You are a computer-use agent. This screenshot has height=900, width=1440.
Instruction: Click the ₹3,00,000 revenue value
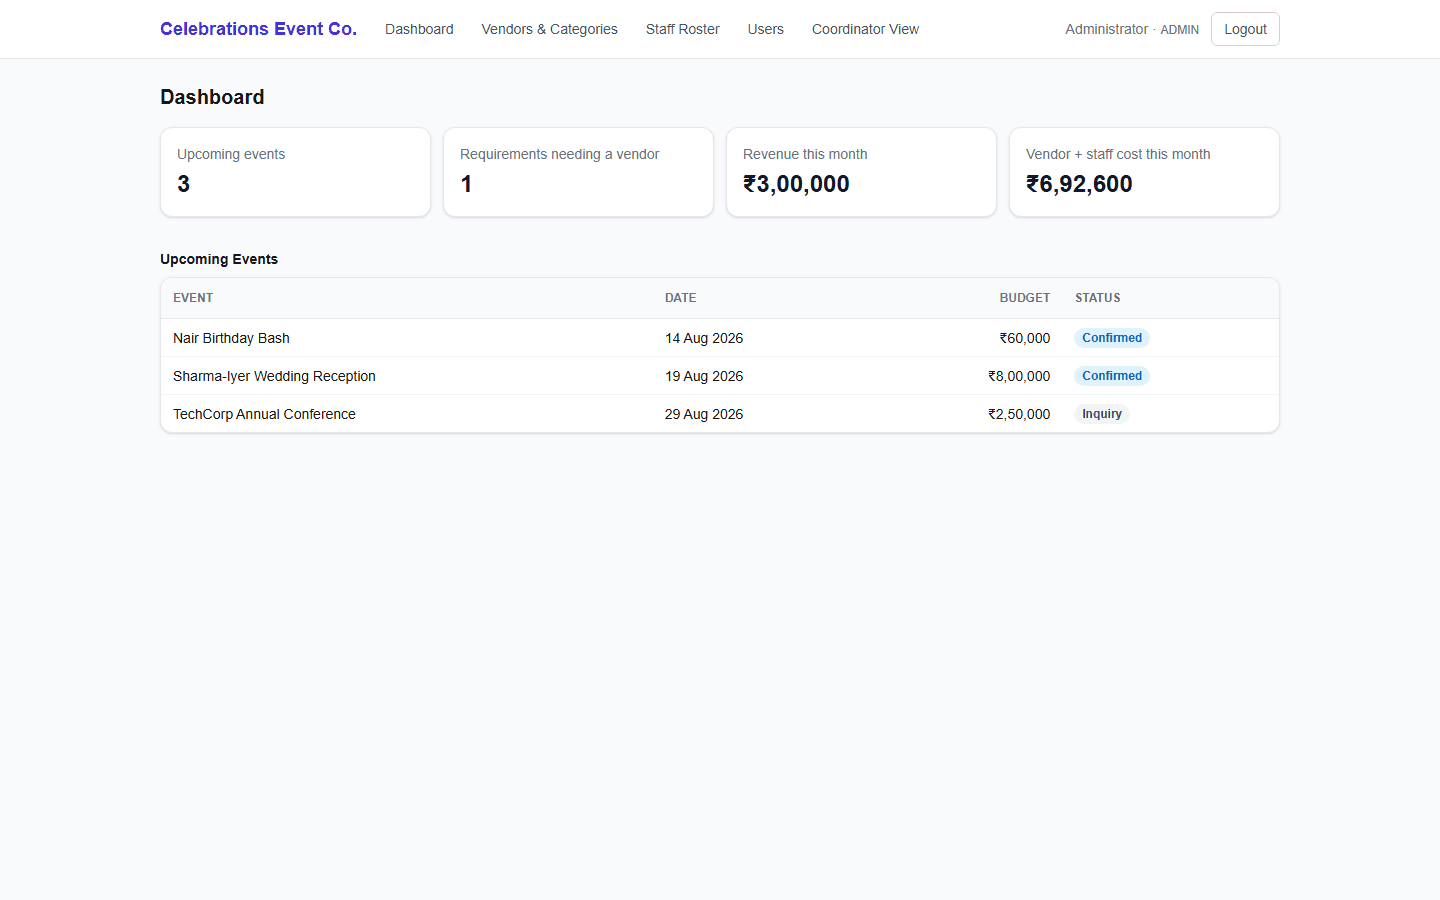(796, 184)
